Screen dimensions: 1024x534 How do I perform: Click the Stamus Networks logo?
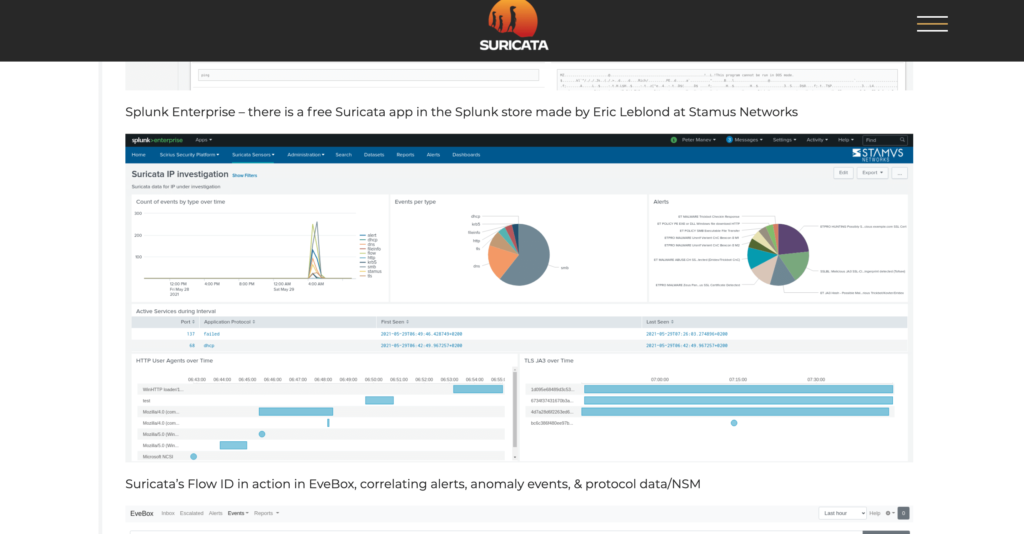point(878,155)
